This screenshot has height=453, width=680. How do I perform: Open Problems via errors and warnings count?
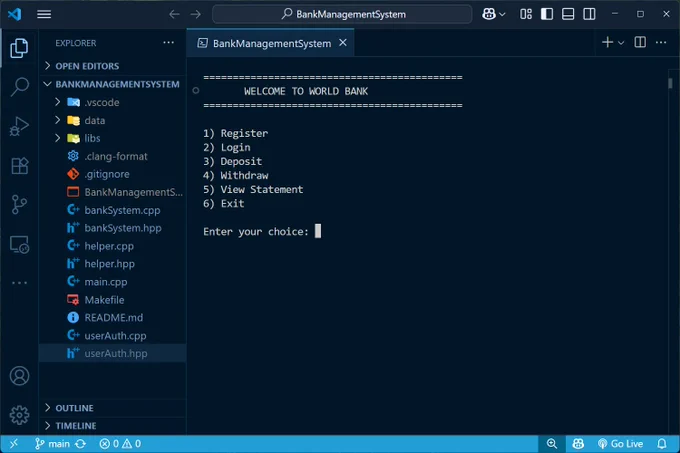coord(120,443)
